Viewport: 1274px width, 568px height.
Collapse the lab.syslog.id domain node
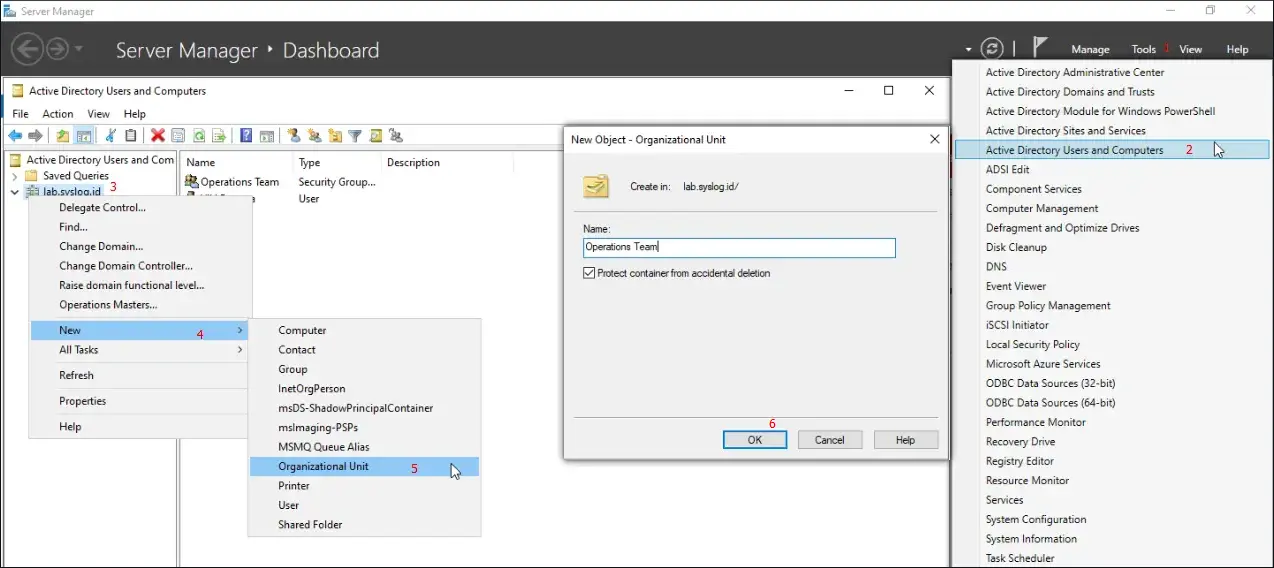click(x=14, y=191)
